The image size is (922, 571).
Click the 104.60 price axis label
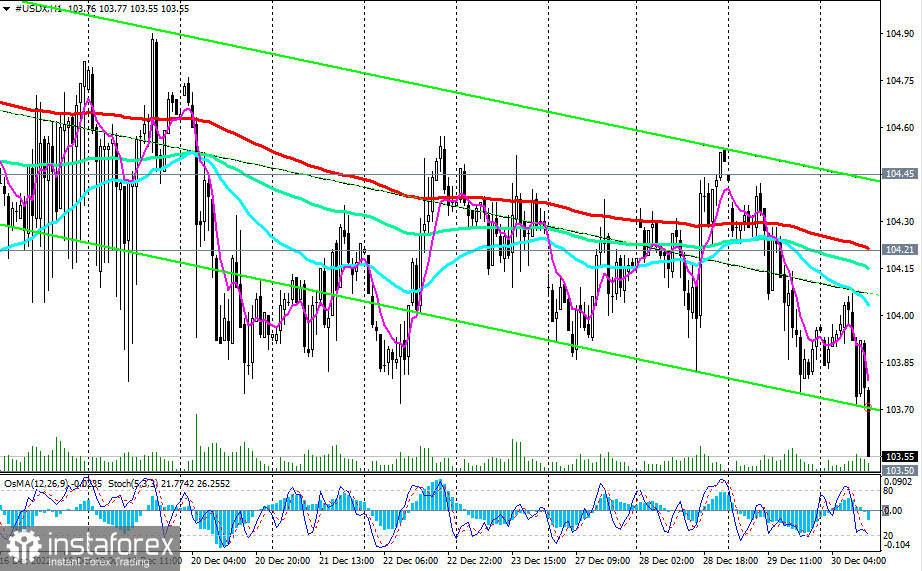[900, 128]
